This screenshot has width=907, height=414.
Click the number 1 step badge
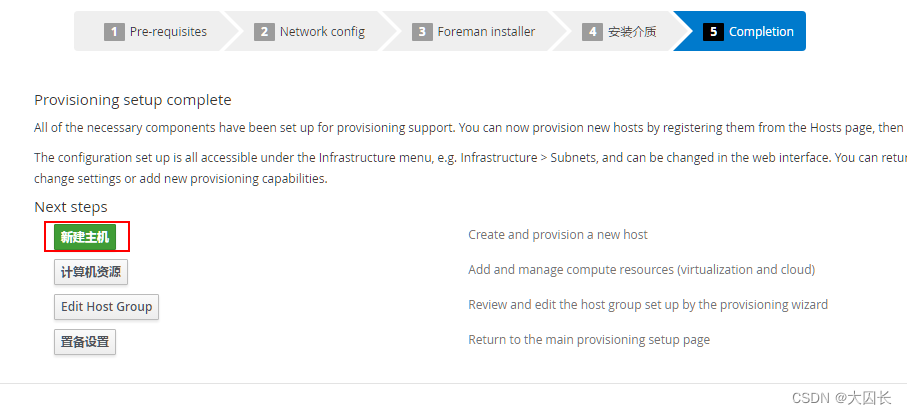[114, 32]
